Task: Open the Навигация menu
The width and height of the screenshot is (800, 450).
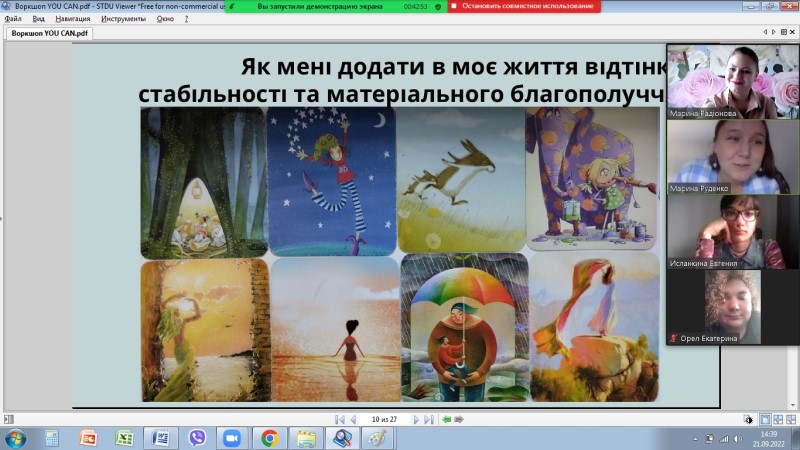Action: coord(72,19)
